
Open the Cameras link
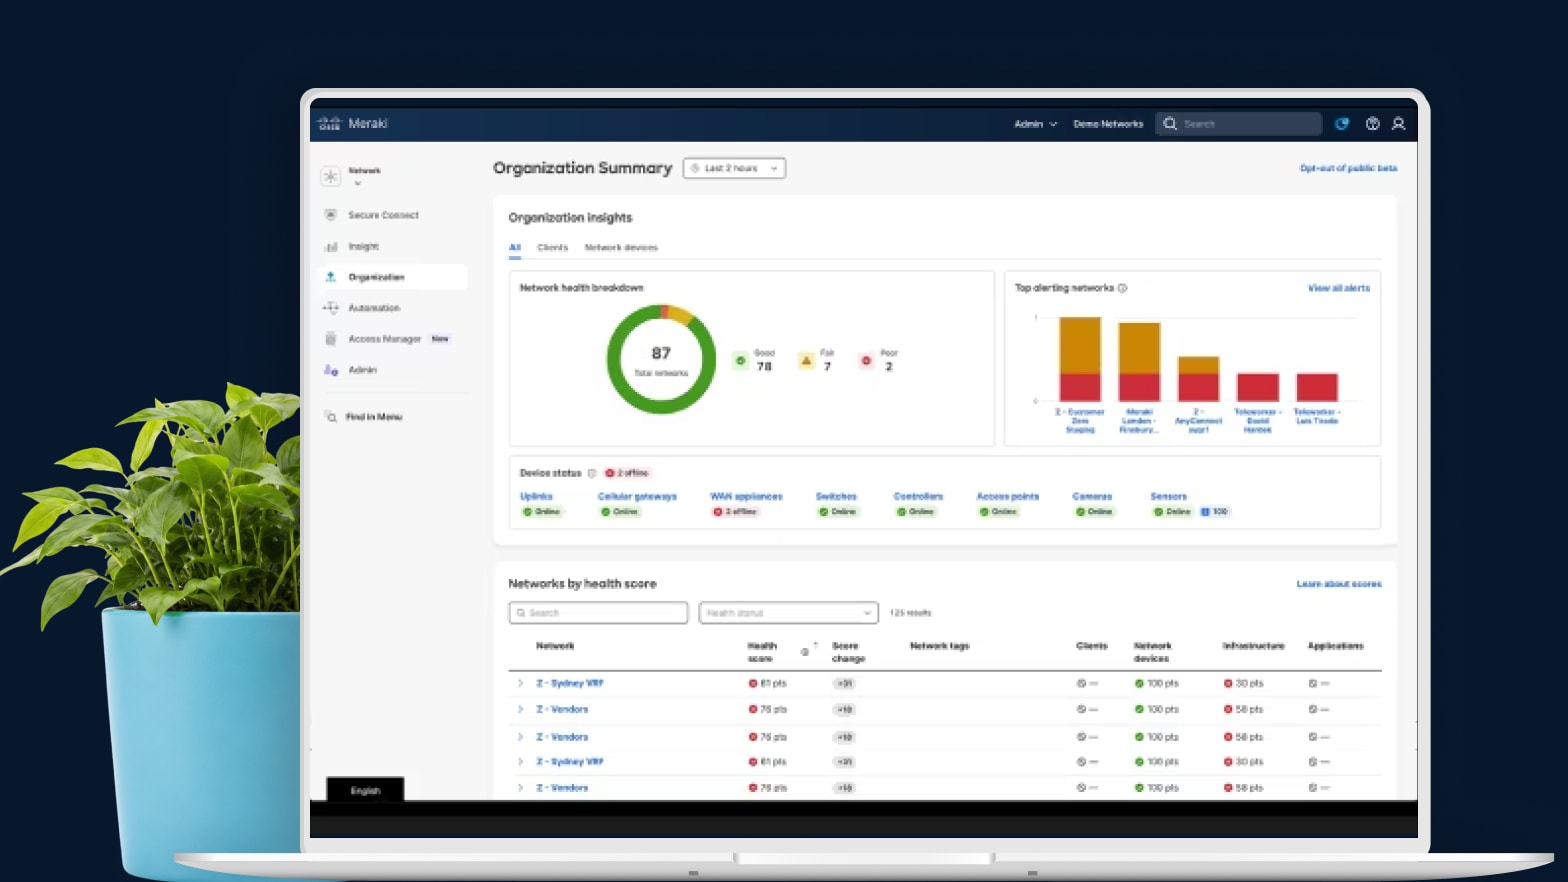pyautogui.click(x=1092, y=496)
